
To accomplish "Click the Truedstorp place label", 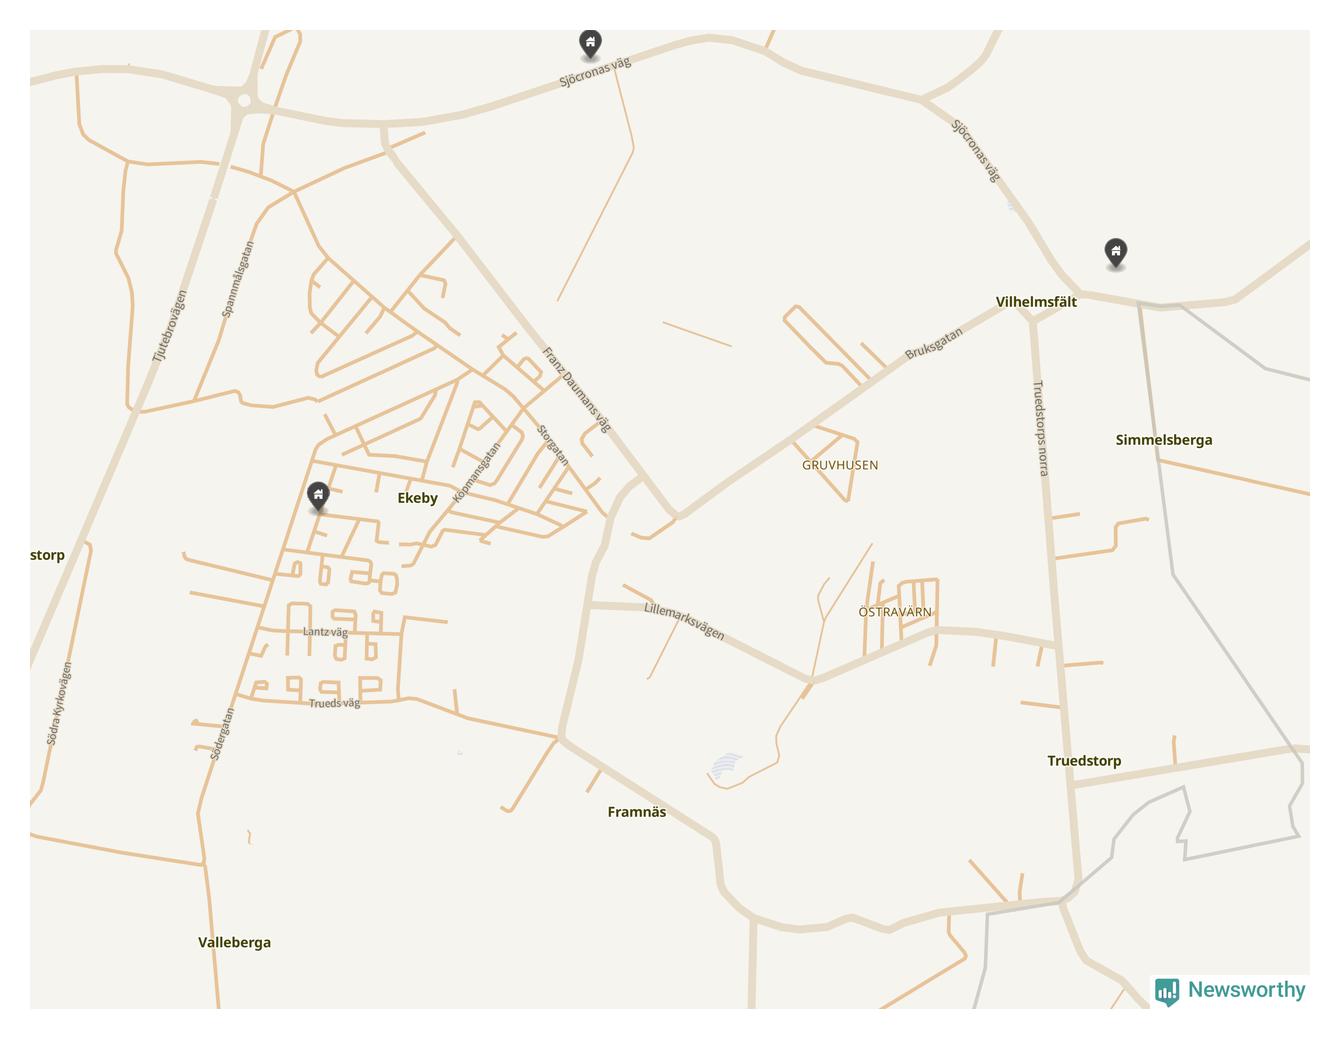I will (1084, 761).
